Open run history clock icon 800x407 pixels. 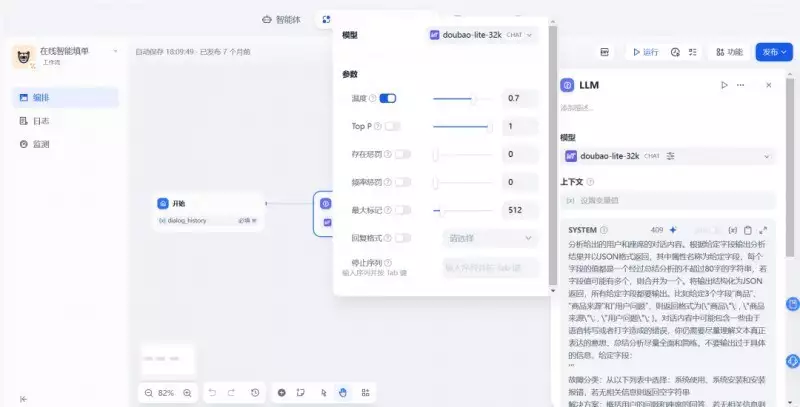point(675,52)
